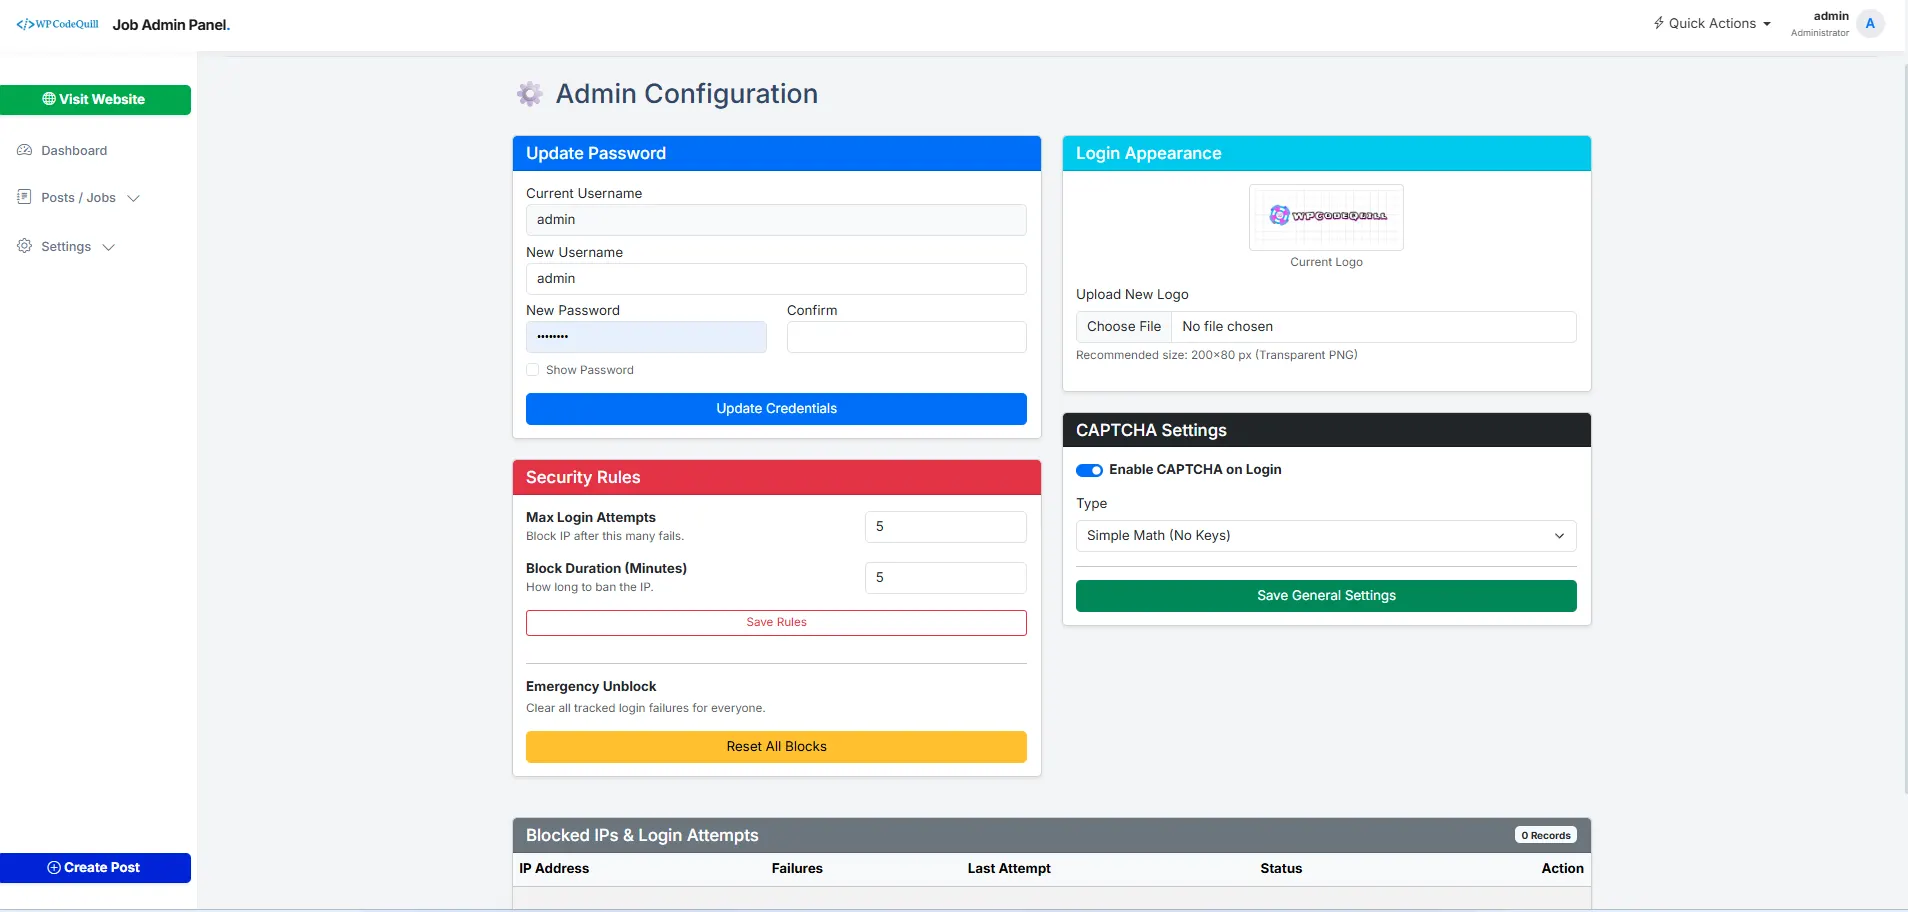Click the Quick Actions lightning bolt icon
The image size is (1908, 912).
click(x=1659, y=23)
